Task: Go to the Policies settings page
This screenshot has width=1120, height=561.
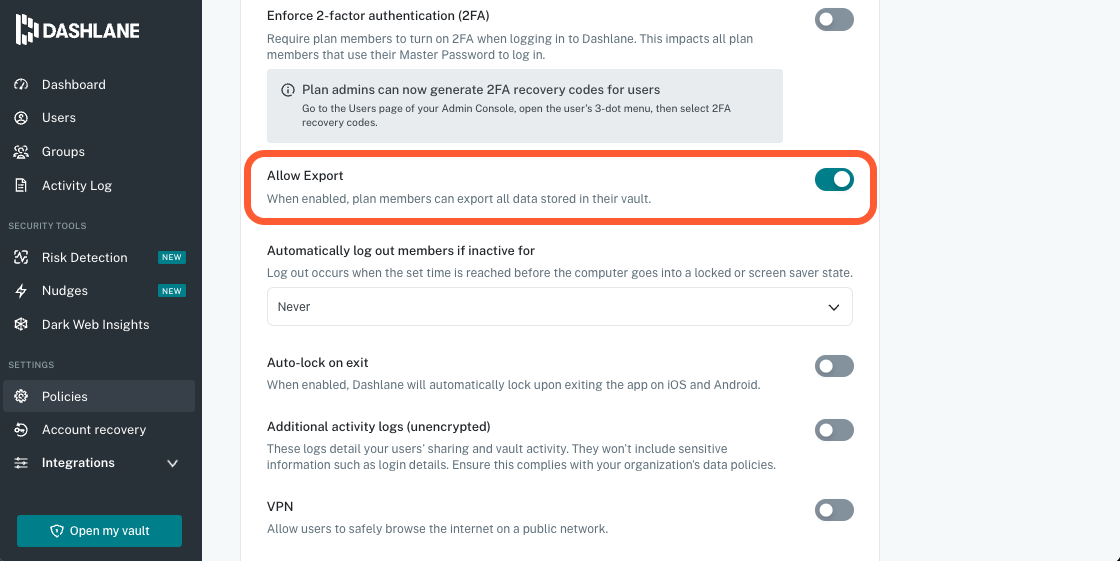Action: [x=65, y=397]
